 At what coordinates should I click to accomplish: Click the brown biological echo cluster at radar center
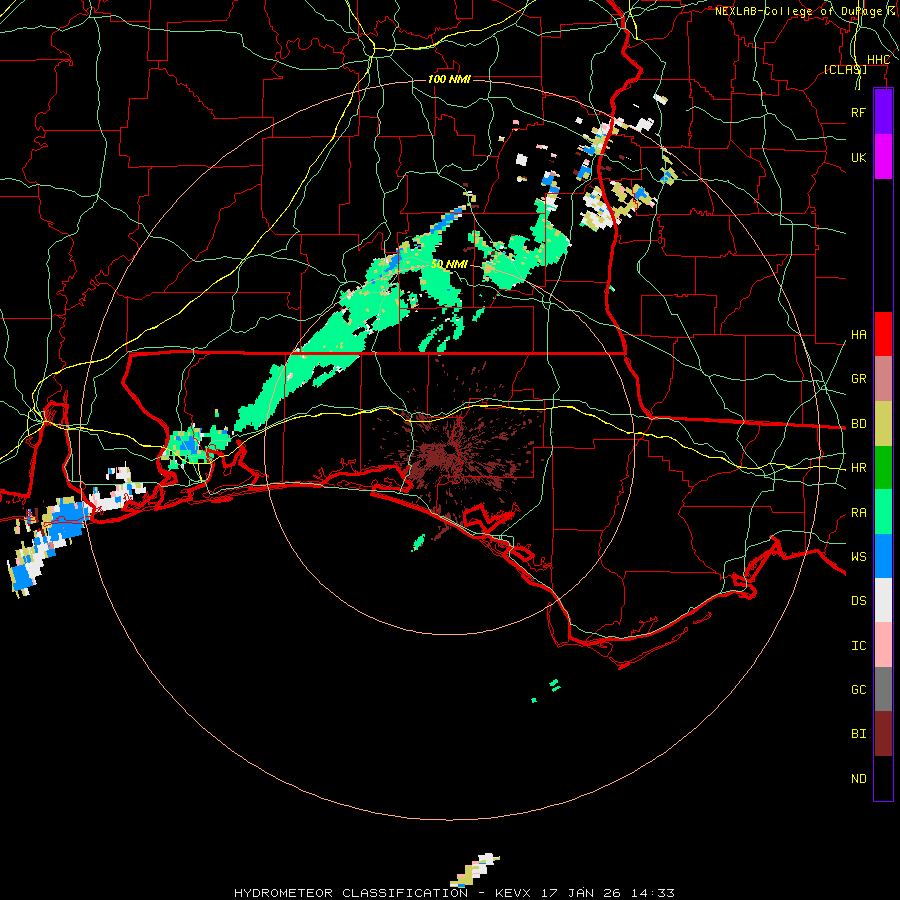click(451, 453)
